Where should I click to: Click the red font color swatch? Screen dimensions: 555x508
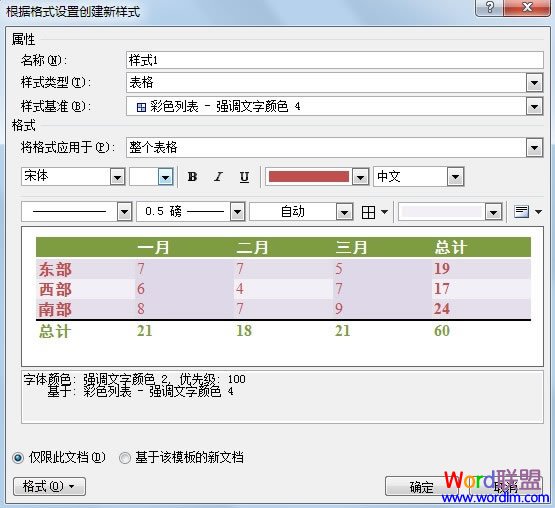[309, 177]
